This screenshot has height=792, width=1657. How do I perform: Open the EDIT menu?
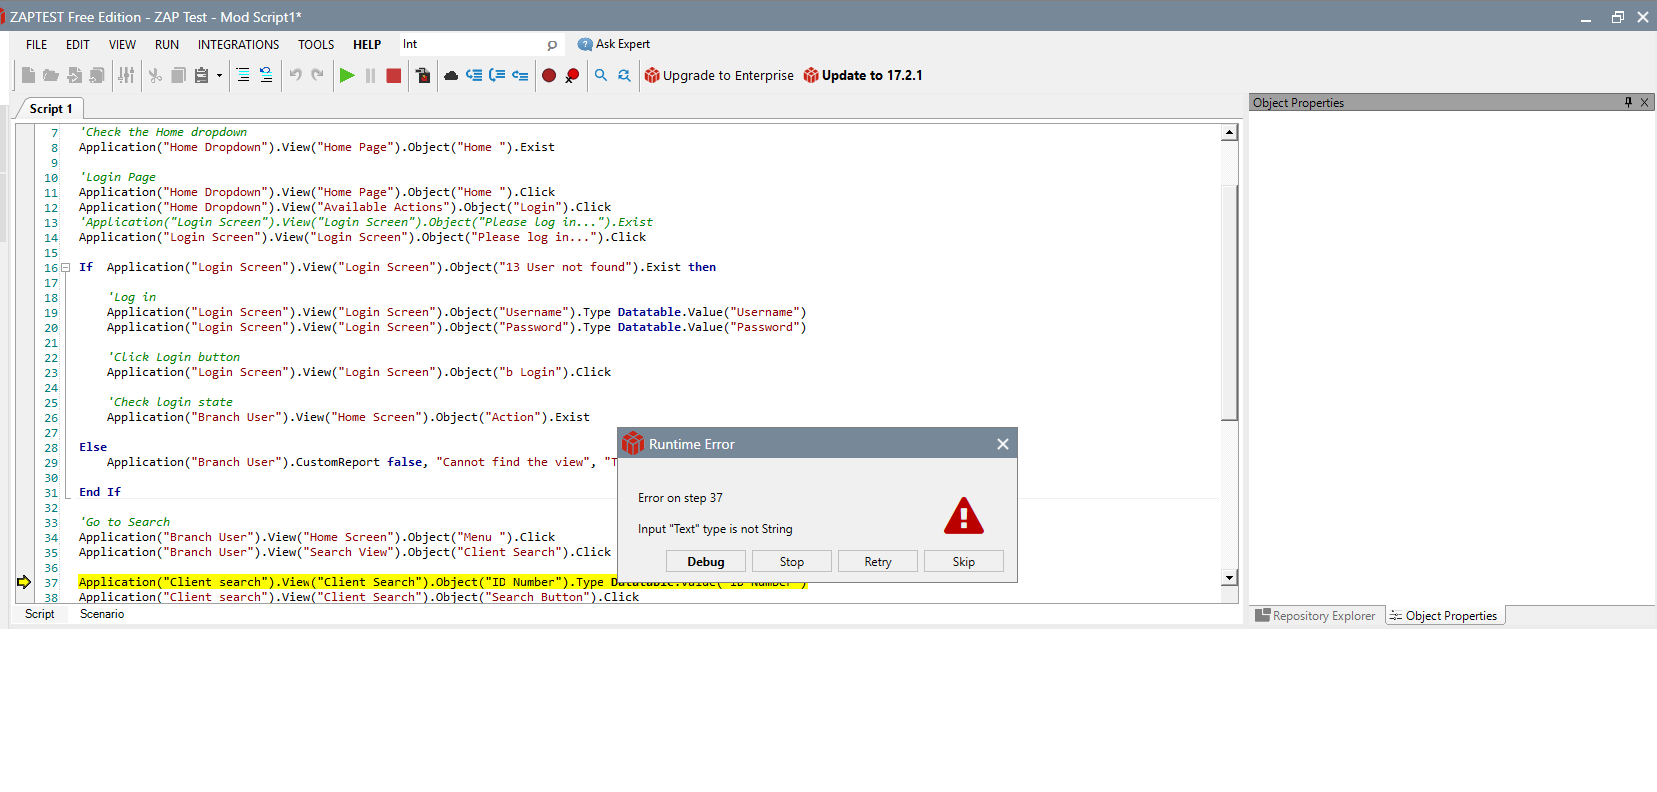(x=78, y=45)
